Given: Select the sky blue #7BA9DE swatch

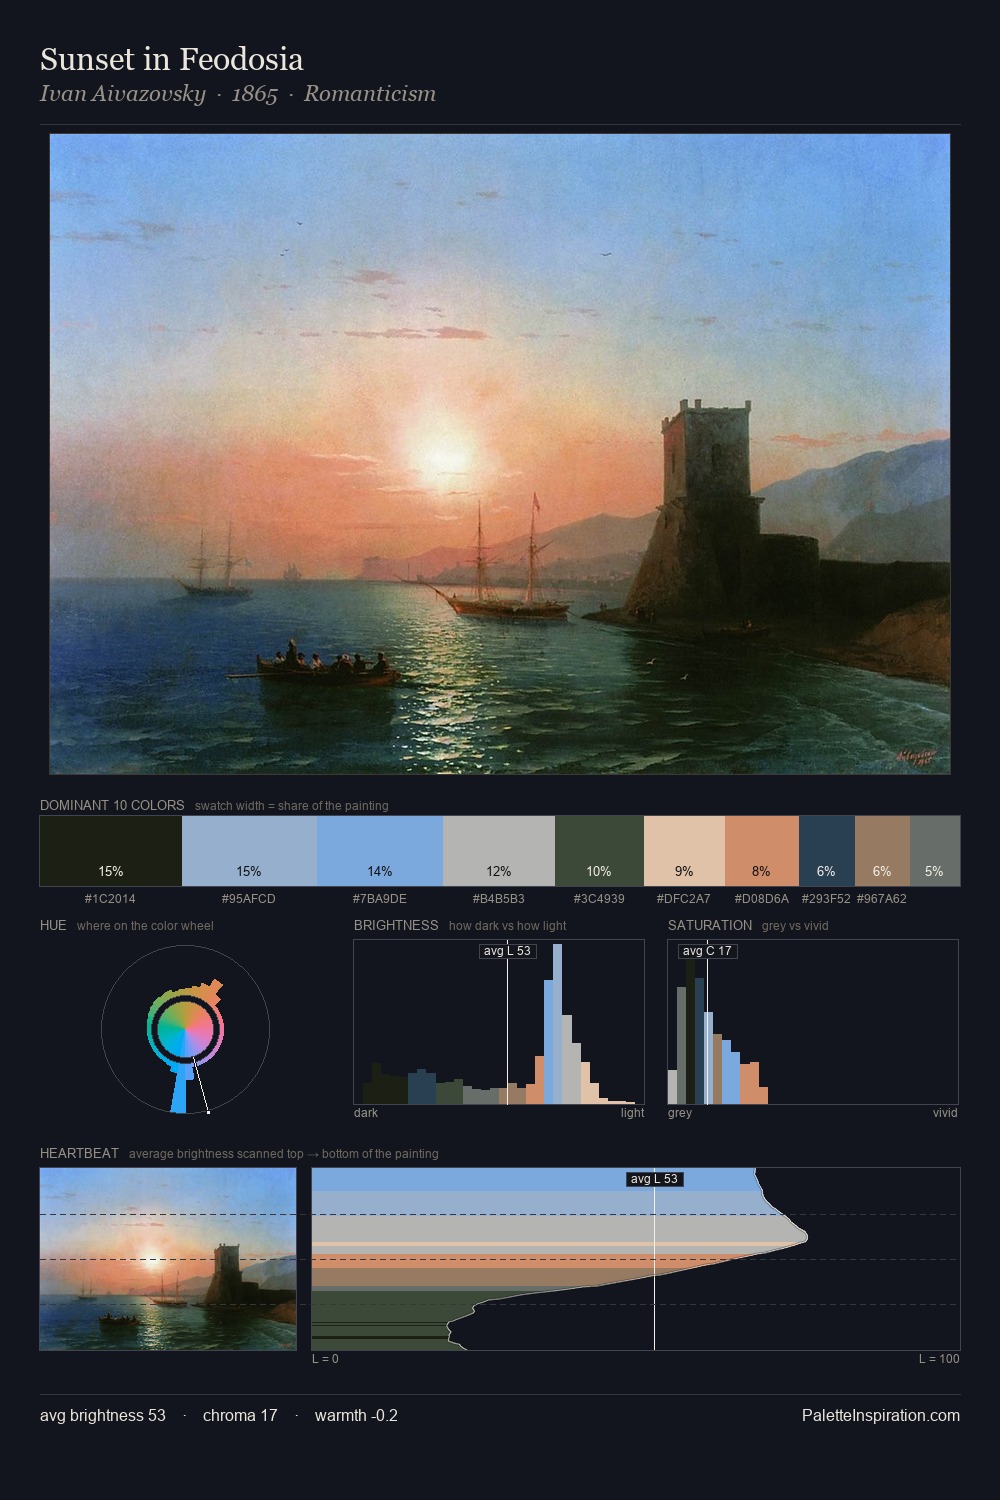Looking at the screenshot, I should (380, 851).
